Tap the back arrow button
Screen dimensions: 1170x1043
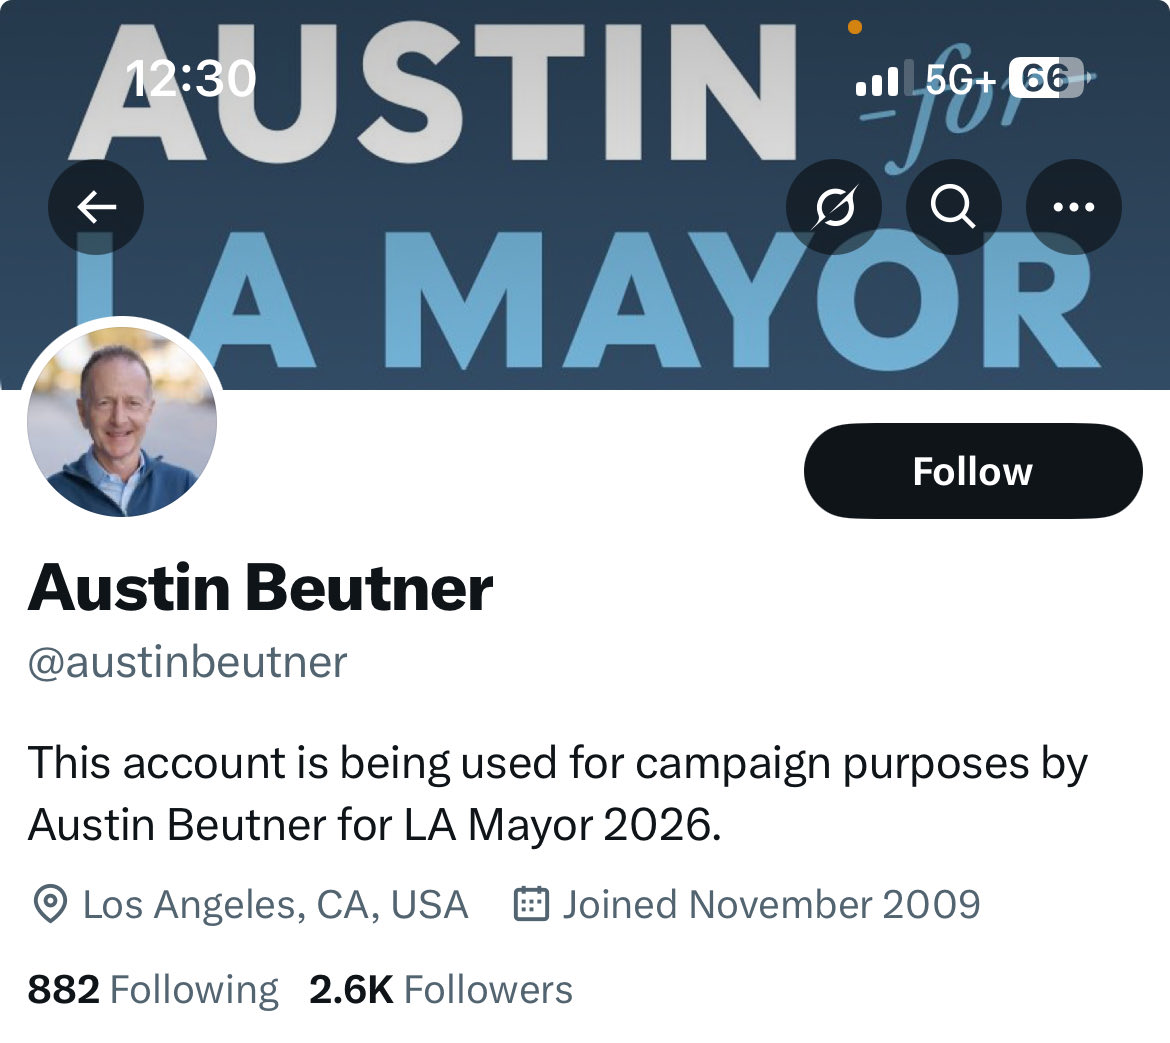(x=96, y=207)
